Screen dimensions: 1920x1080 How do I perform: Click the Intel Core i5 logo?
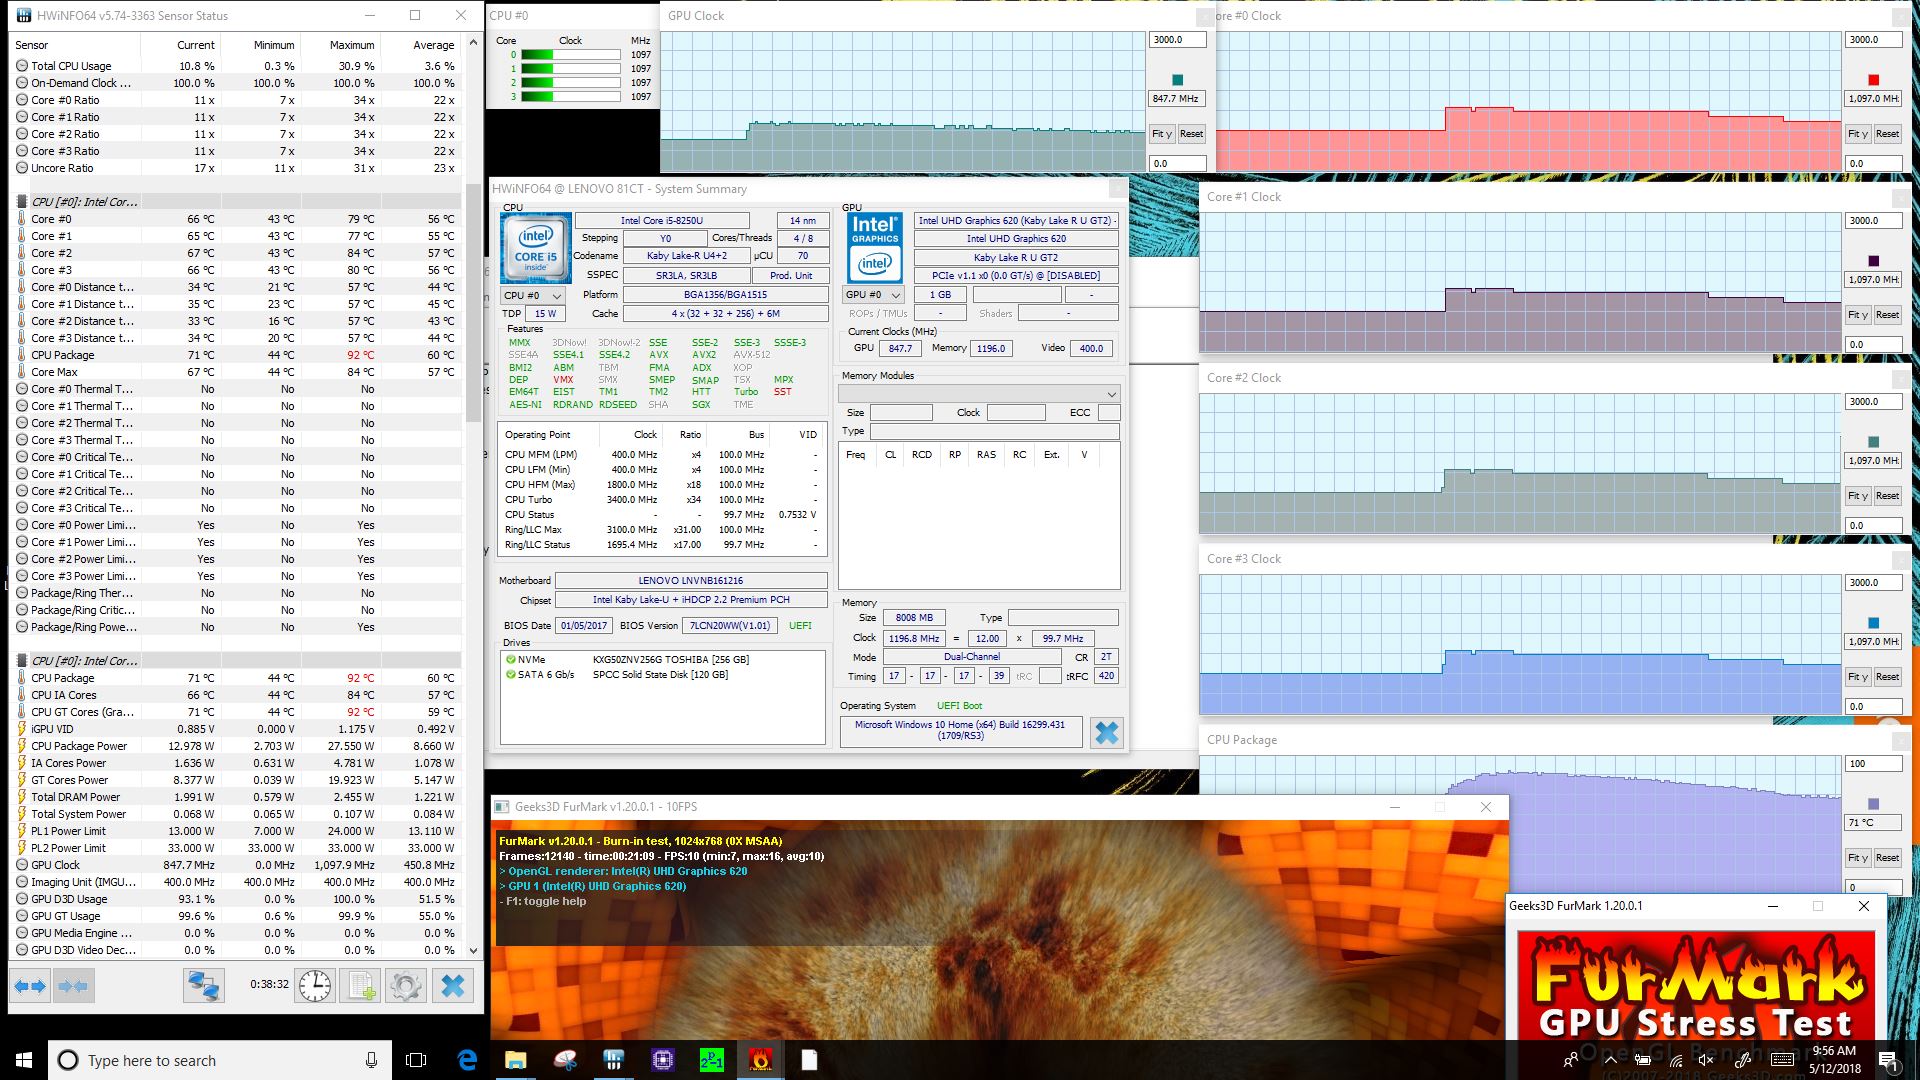click(x=535, y=249)
